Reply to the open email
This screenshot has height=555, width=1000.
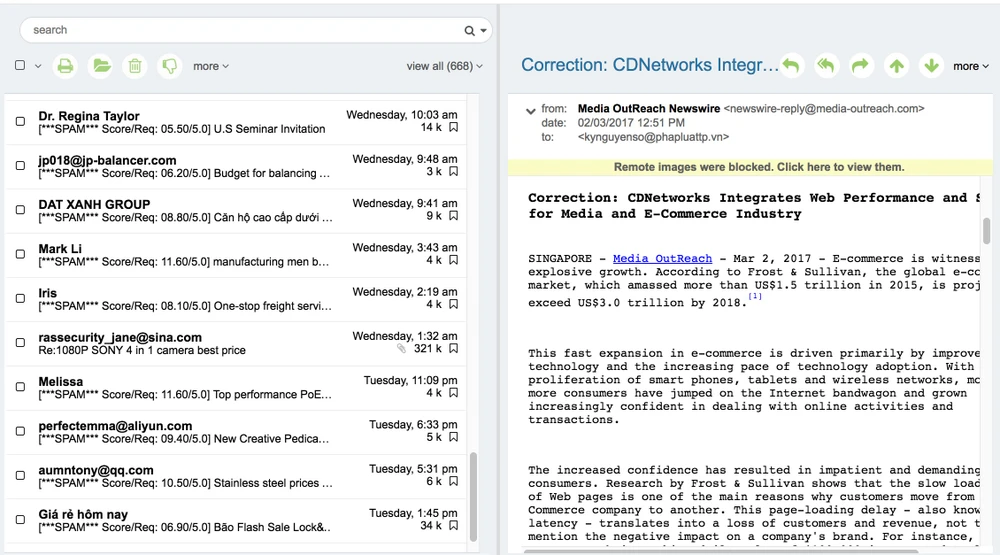(791, 66)
